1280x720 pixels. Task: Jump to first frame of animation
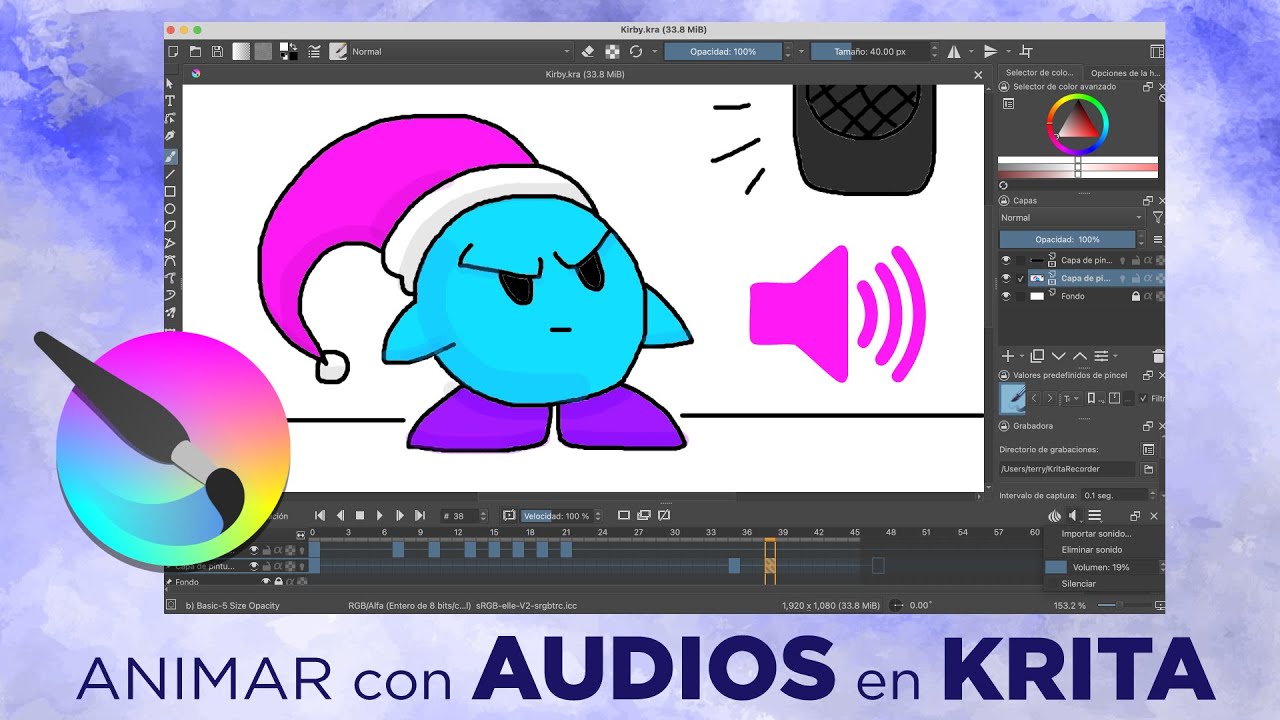tap(321, 515)
